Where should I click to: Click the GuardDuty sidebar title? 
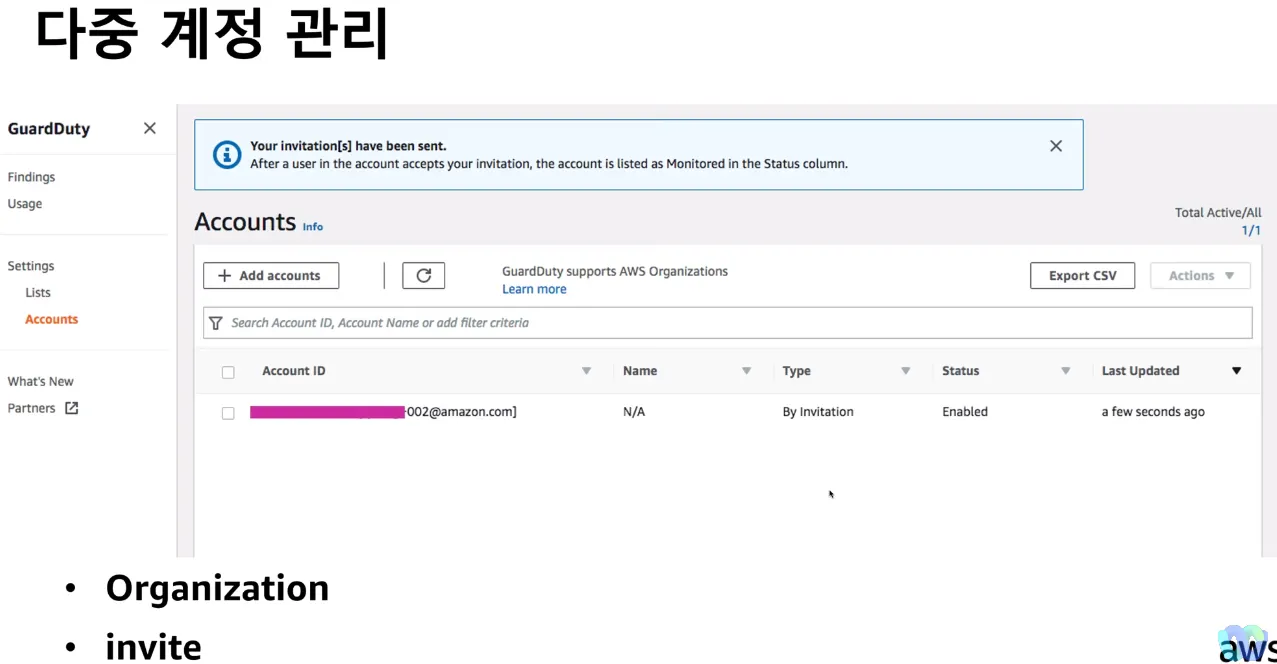[x=49, y=129]
